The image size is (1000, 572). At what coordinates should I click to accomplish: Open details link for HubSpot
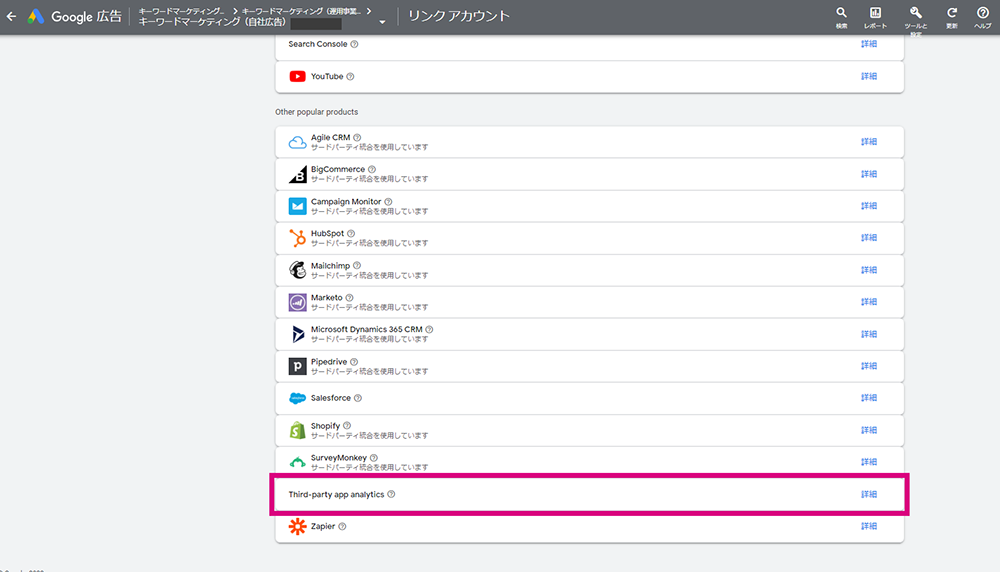coord(869,238)
